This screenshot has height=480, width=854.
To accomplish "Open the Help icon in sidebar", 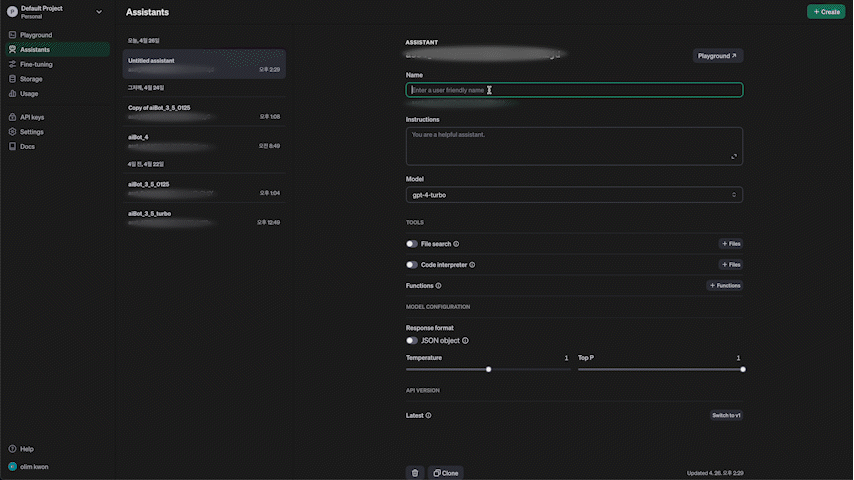I will pos(12,449).
